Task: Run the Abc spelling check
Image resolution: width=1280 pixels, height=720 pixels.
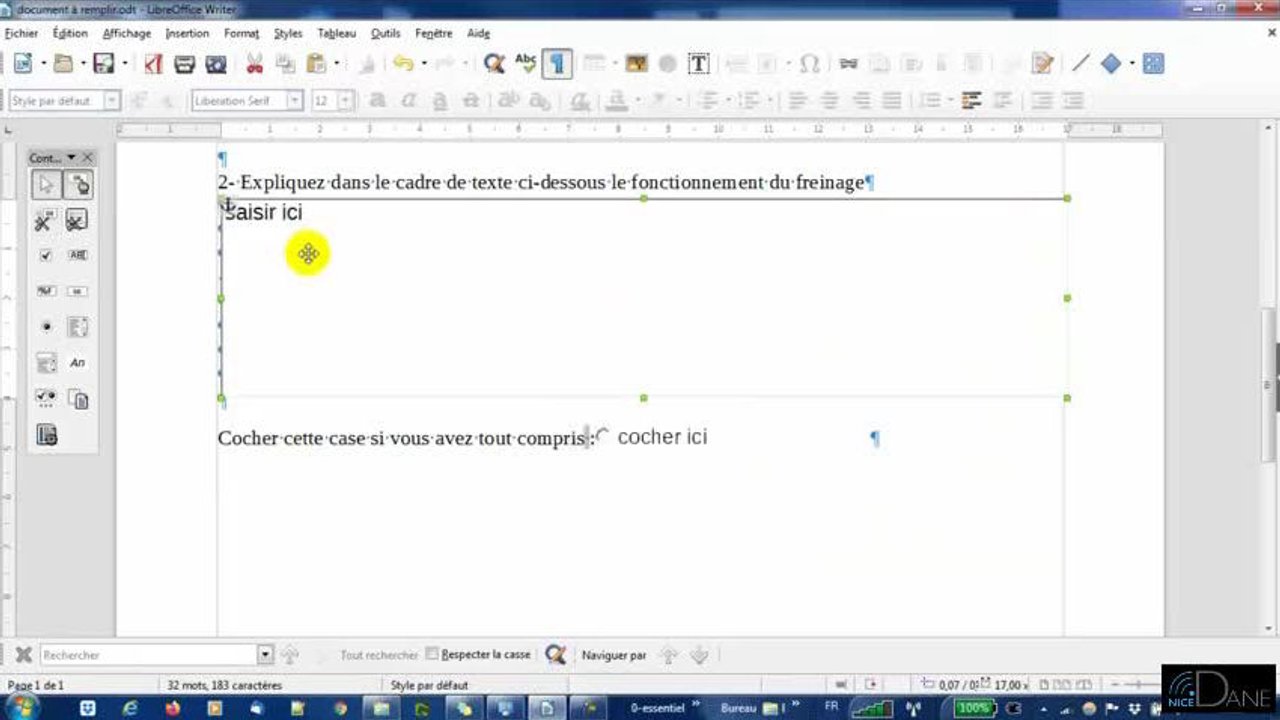Action: pos(525,64)
